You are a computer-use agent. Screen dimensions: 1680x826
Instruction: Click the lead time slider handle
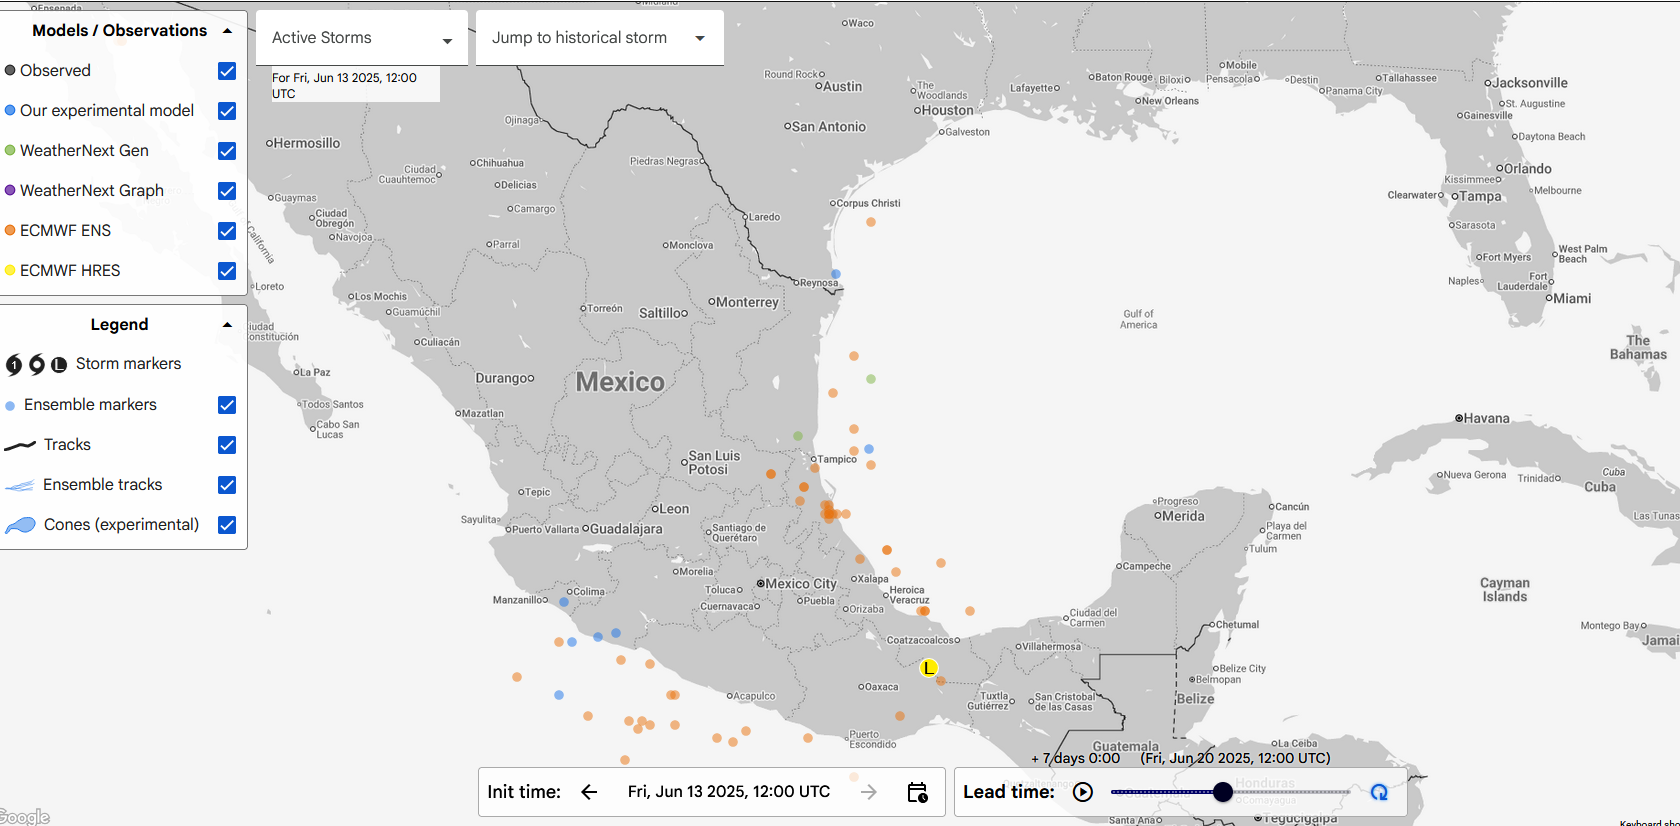click(x=1223, y=792)
